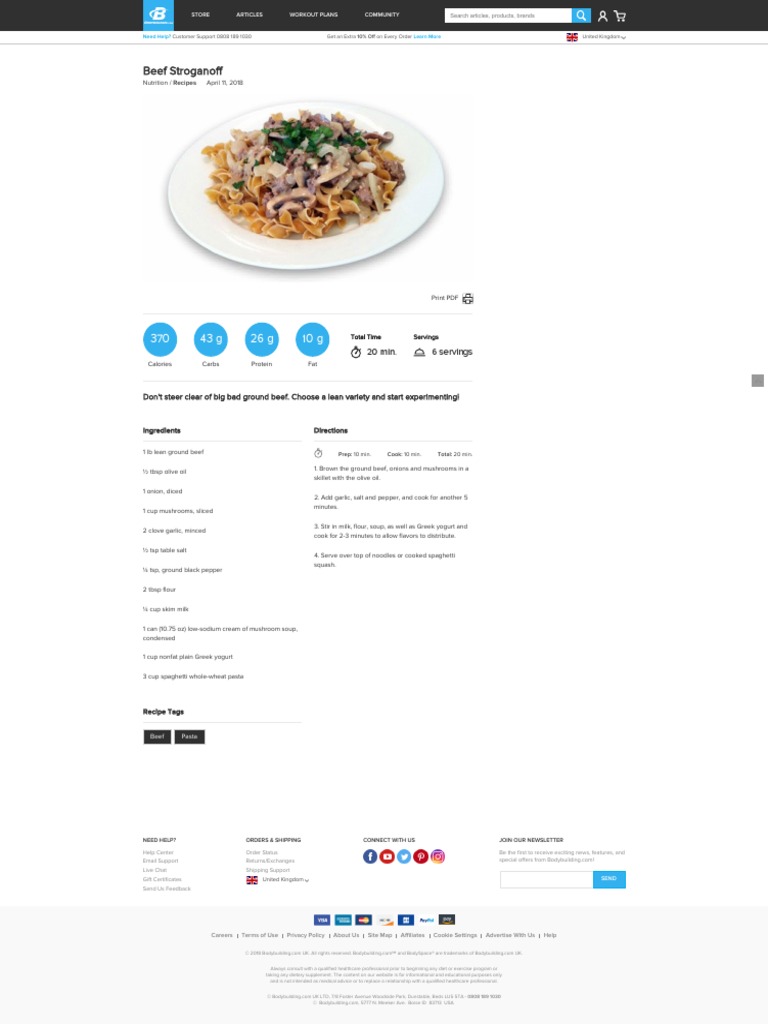768x1024 pixels.
Task: Open the Store menu
Action: pyautogui.click(x=200, y=14)
